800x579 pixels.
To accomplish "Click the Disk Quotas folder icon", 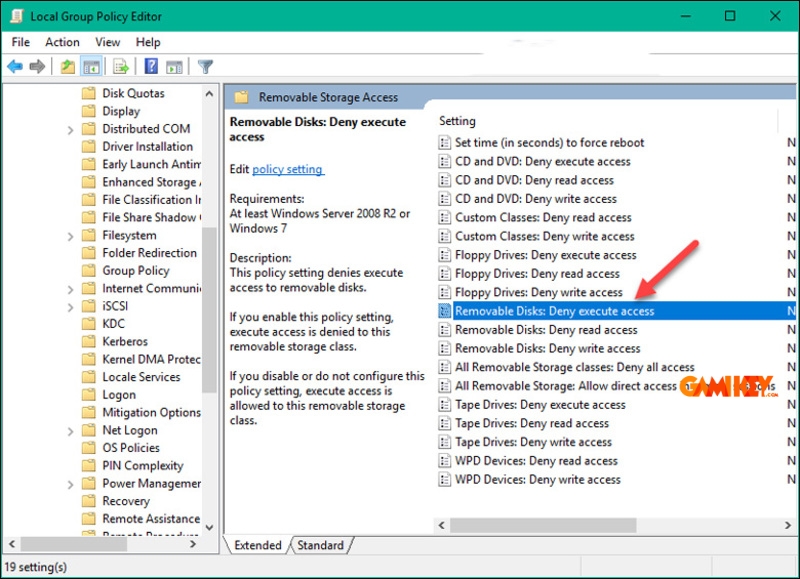I will tap(89, 93).
